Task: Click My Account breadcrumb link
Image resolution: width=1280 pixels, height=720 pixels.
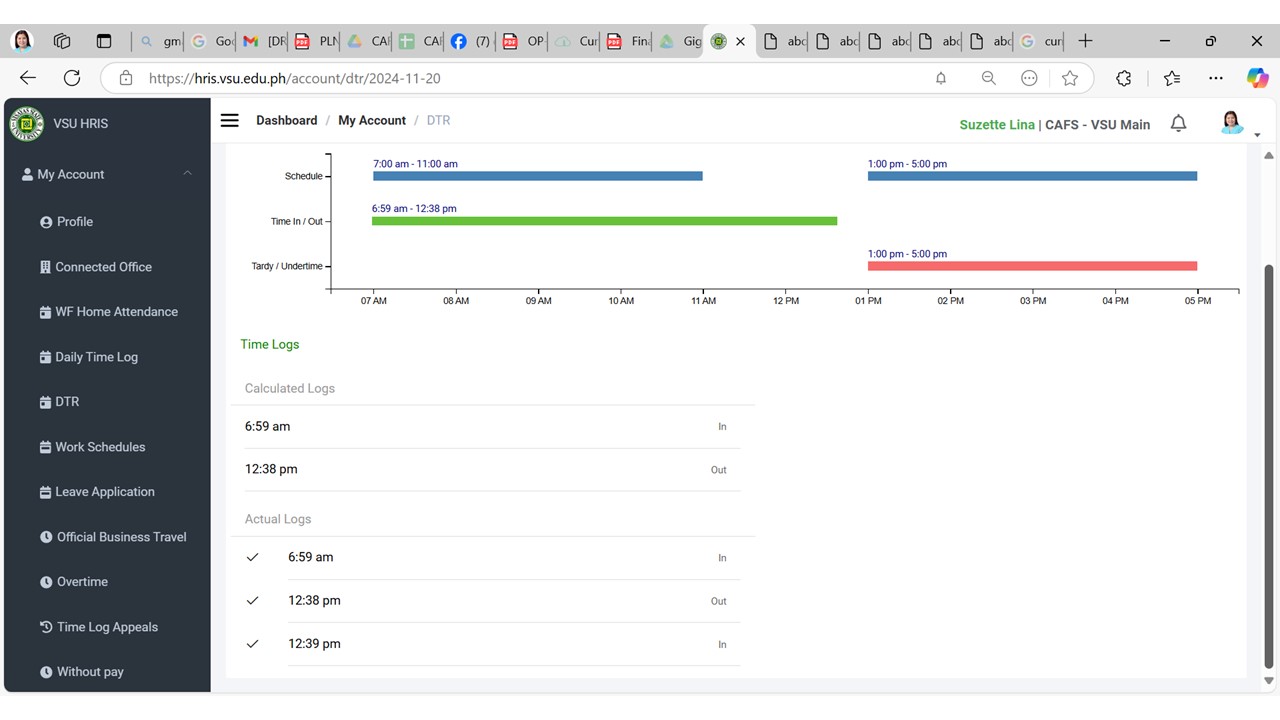Action: 372,120
